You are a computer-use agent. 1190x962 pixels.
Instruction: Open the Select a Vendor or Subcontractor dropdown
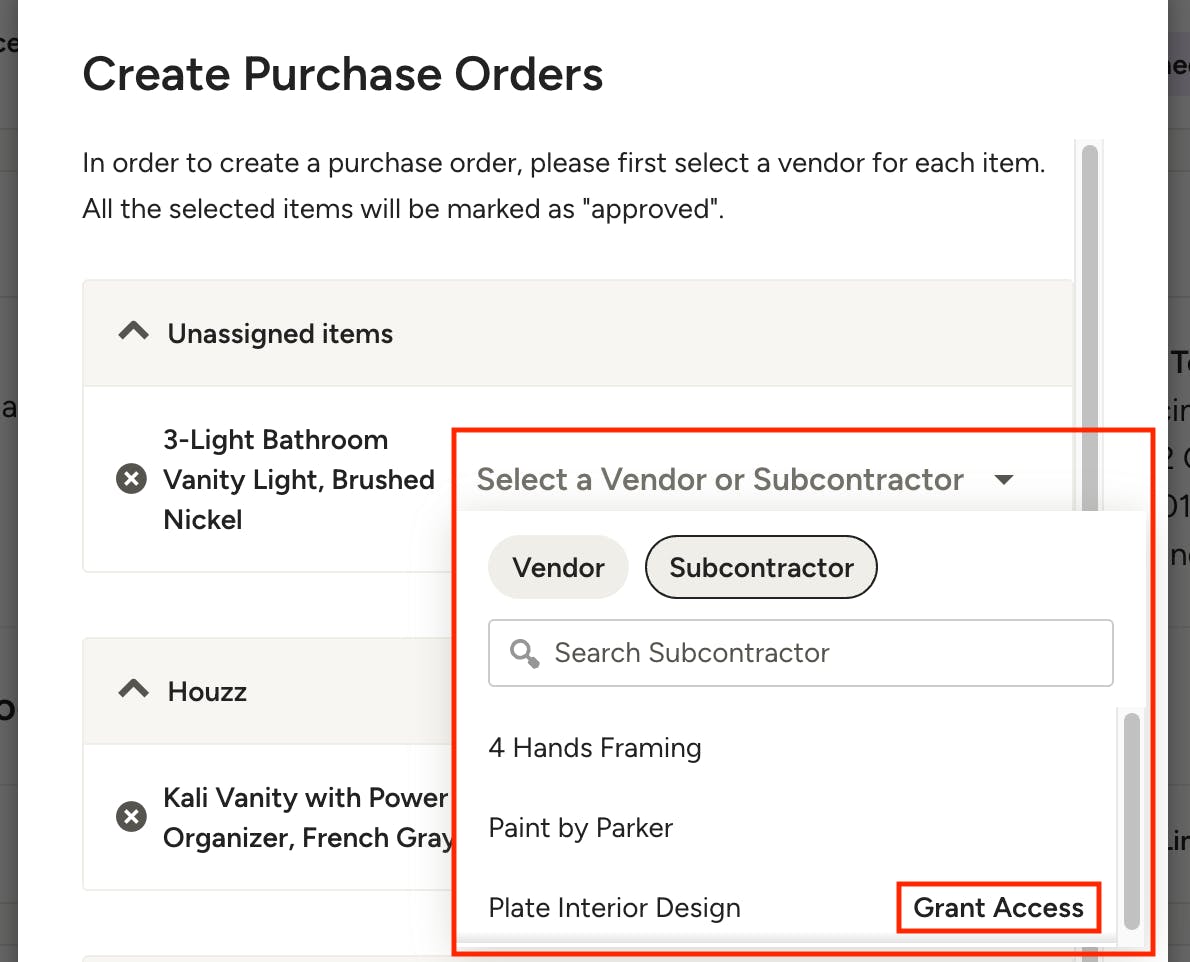pyautogui.click(x=720, y=480)
